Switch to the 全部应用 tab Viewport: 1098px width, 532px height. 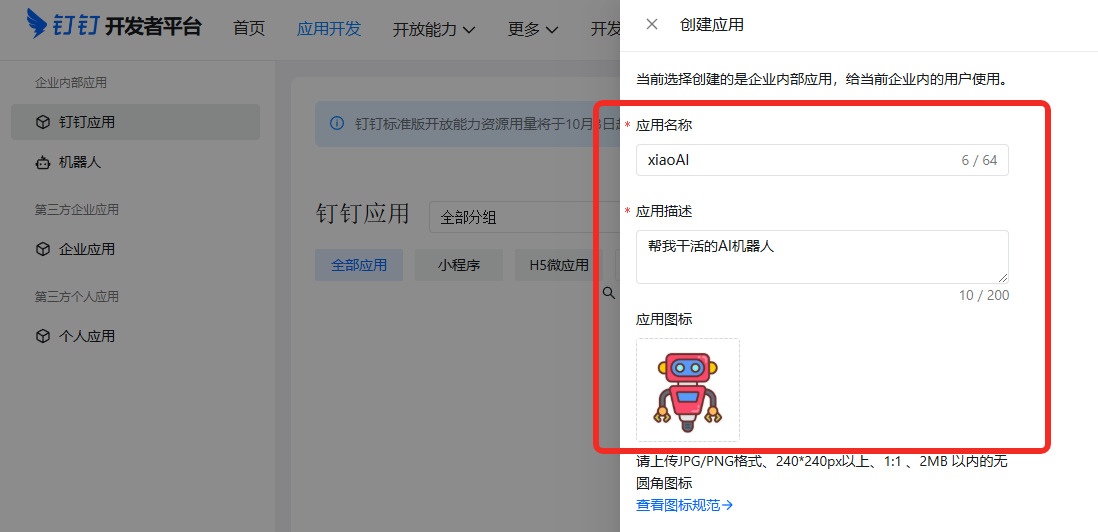pyautogui.click(x=359, y=265)
